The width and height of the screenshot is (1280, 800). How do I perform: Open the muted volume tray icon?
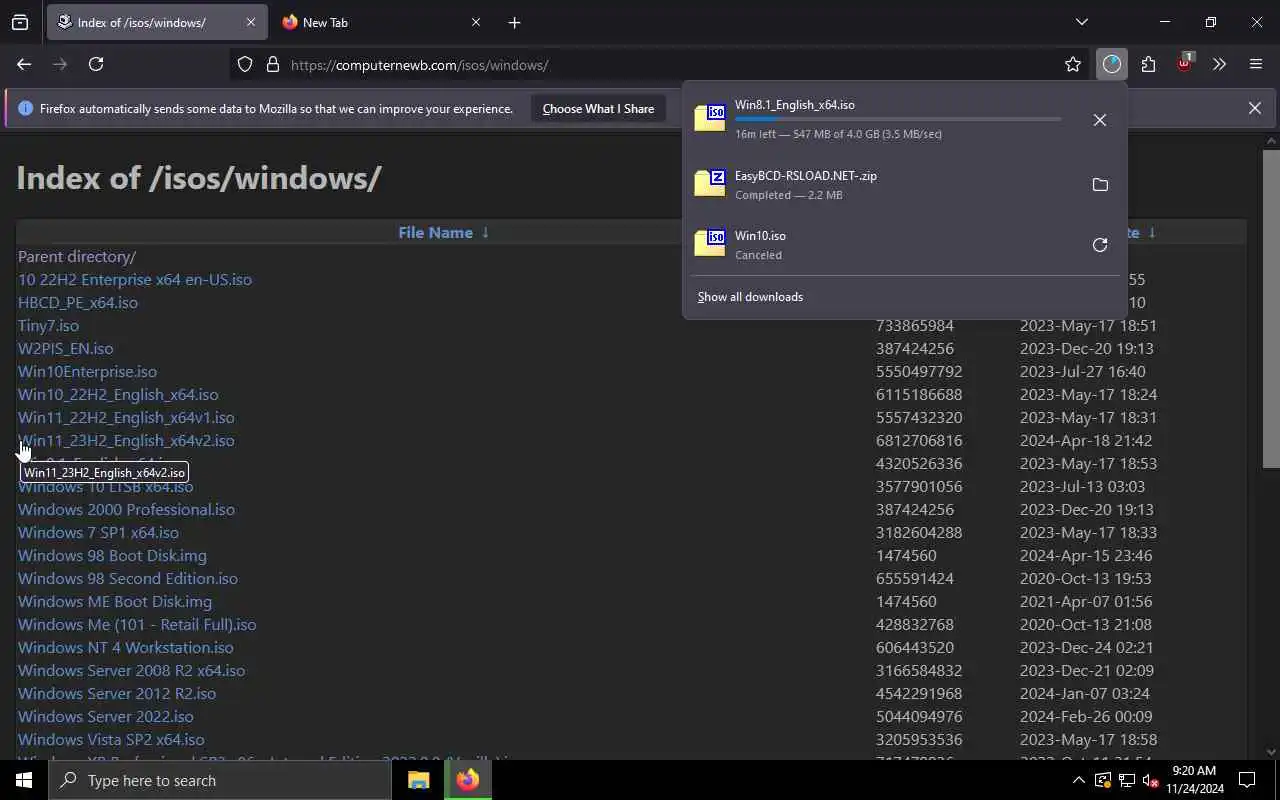(x=1150, y=780)
